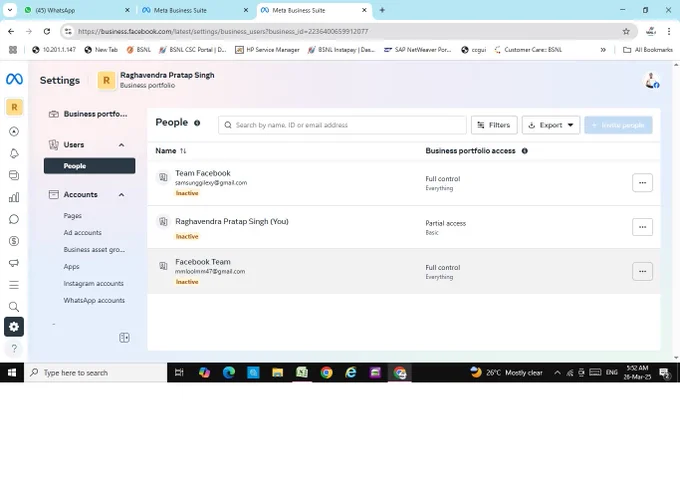680x495 pixels.
Task: Go back in browser history
Action: 11,31
